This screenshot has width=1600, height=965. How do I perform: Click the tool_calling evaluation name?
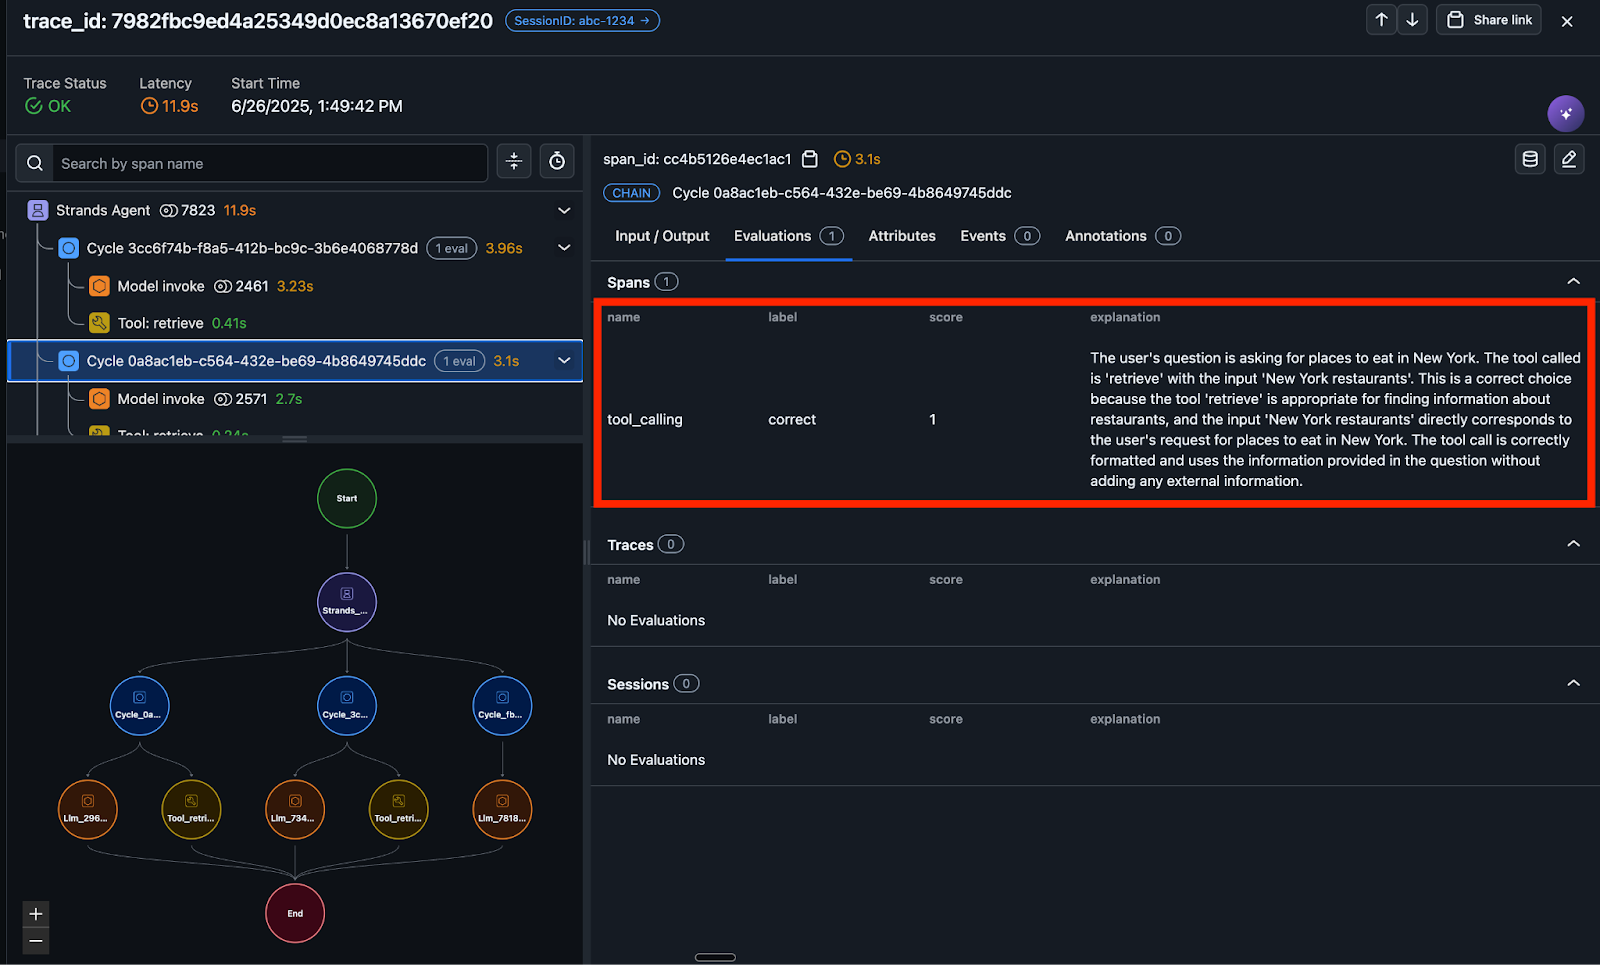[645, 420]
